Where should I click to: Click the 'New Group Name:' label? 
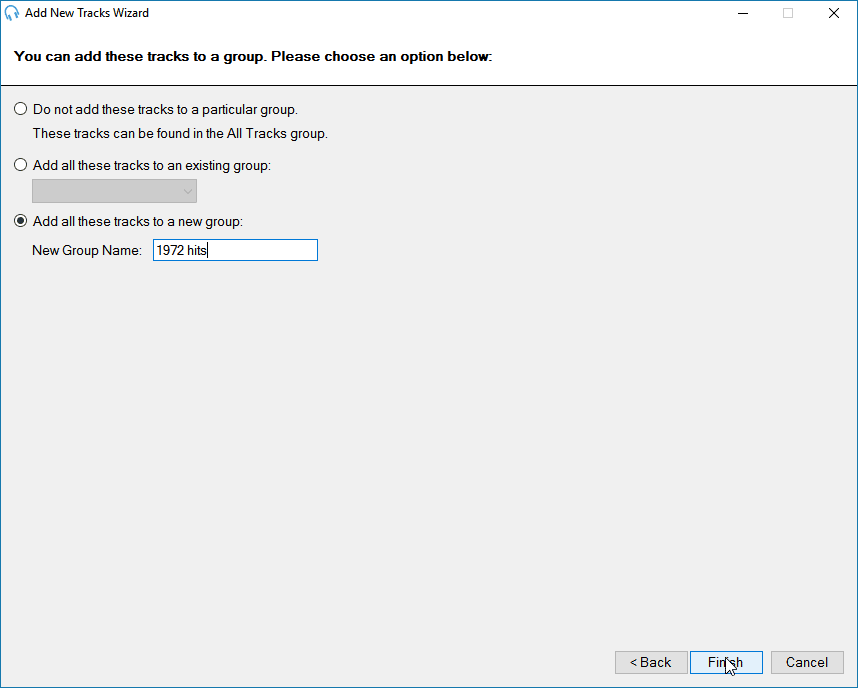88,250
